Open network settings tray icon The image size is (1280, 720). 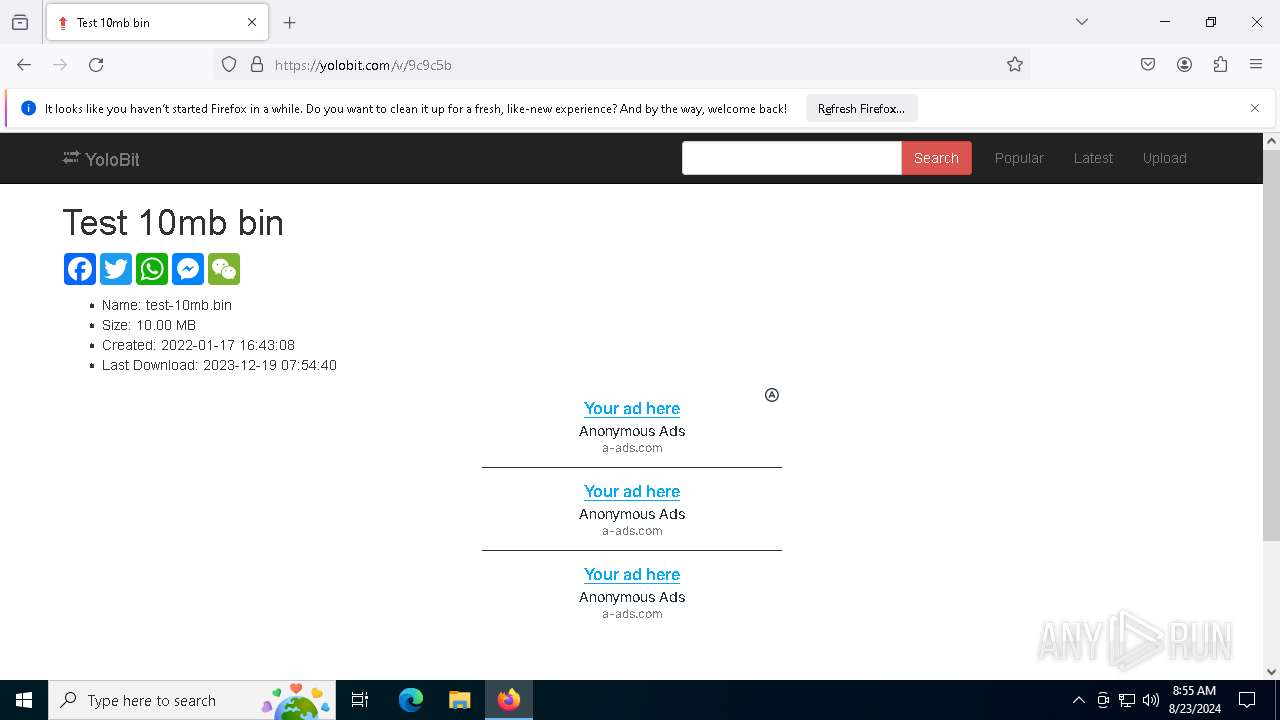point(1127,700)
